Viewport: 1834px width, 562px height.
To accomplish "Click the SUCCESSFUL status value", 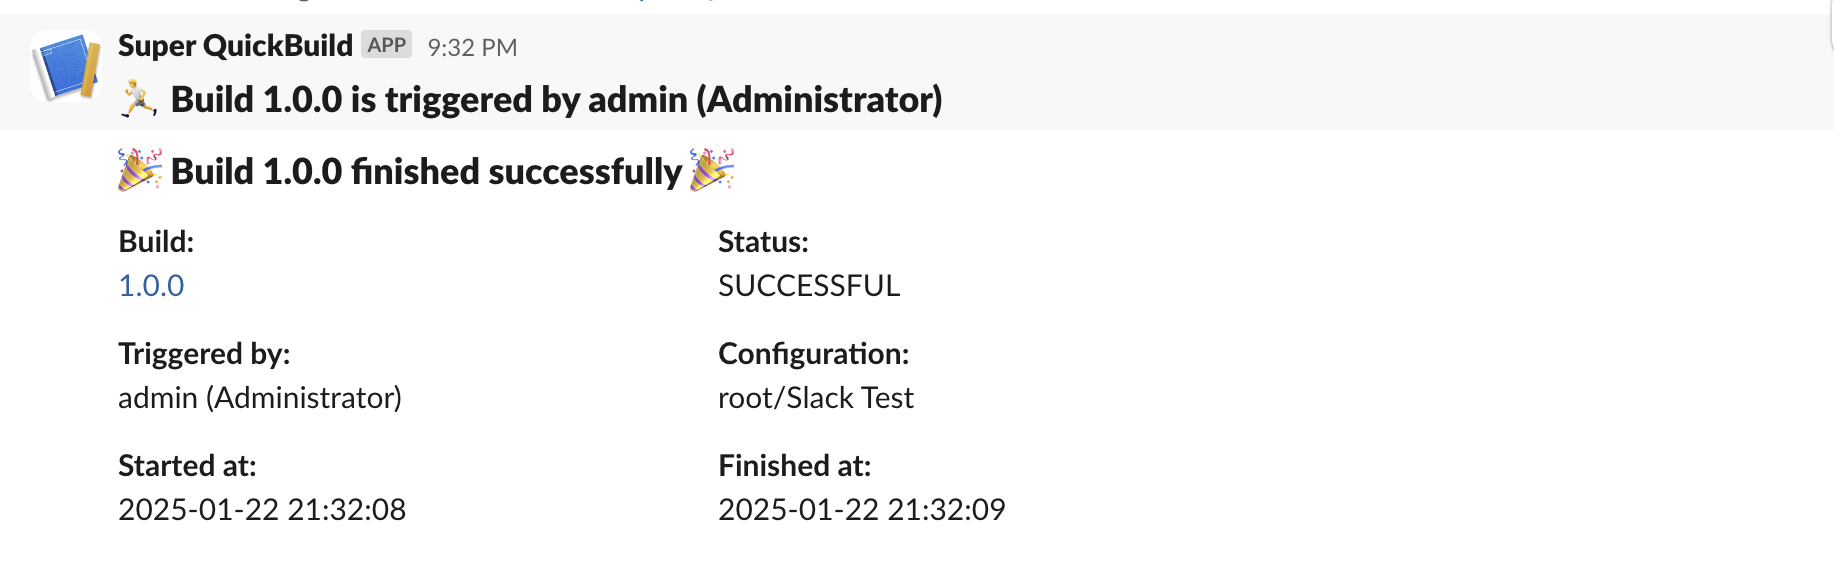I will (x=809, y=286).
